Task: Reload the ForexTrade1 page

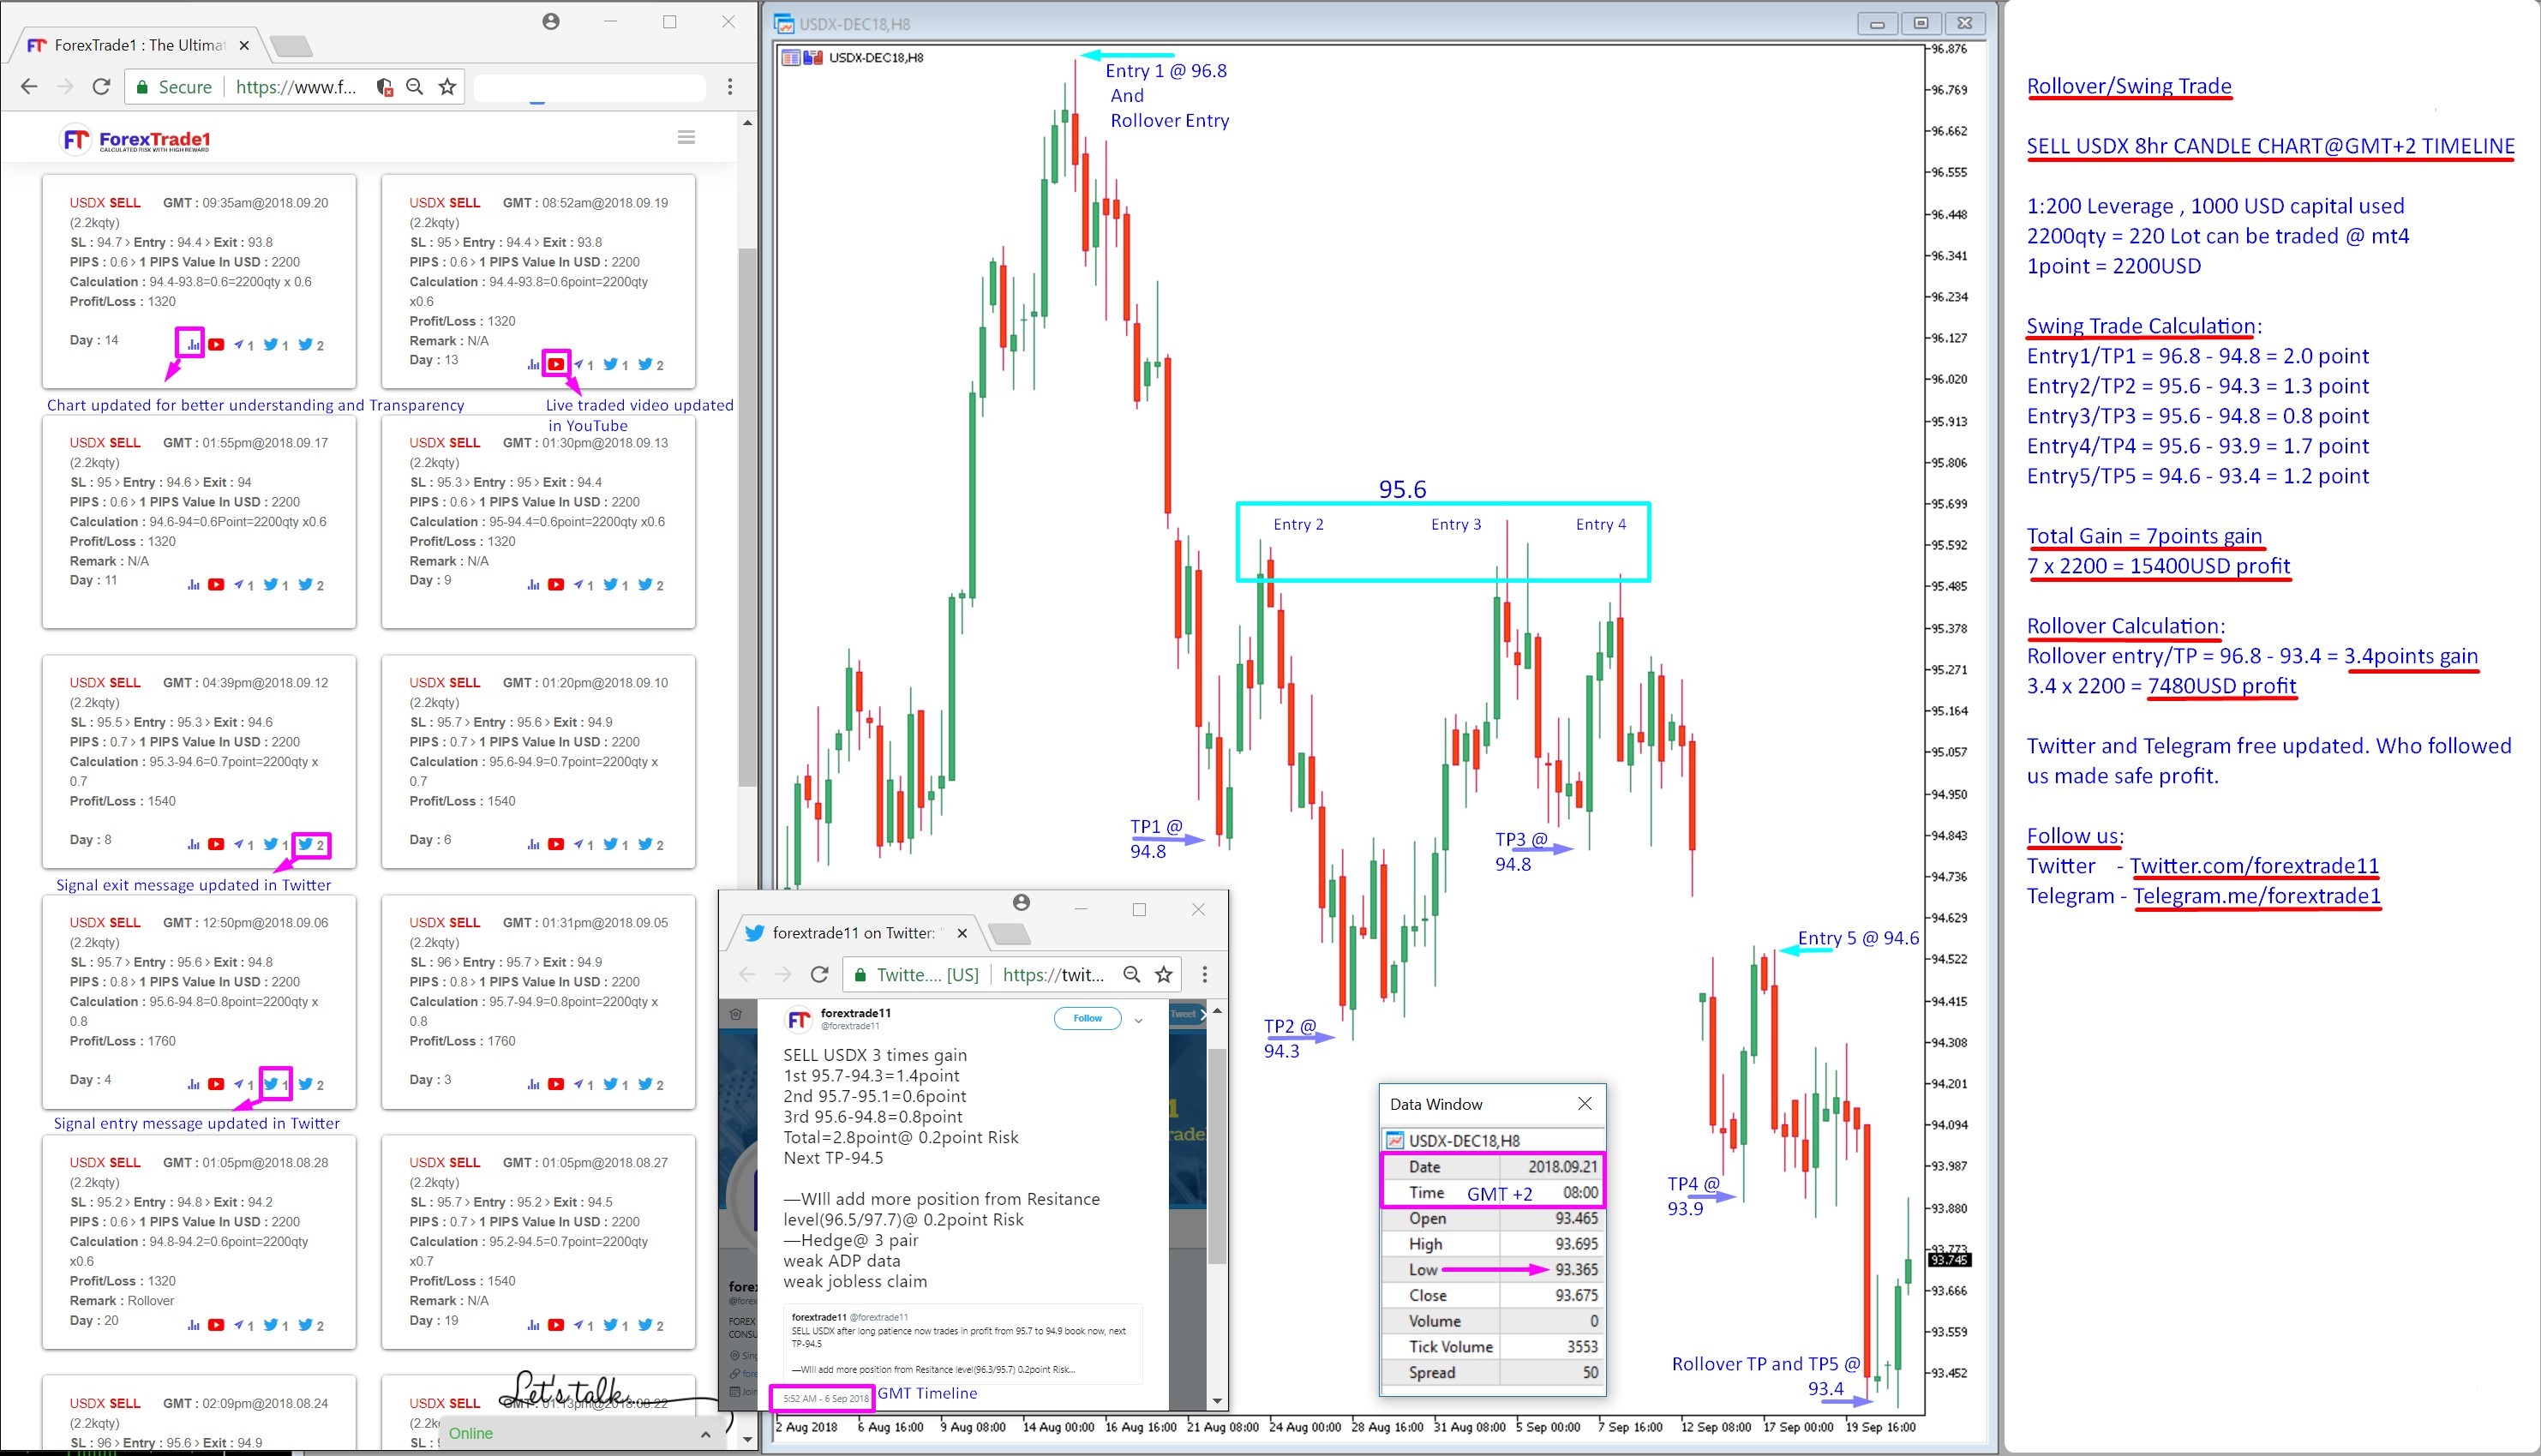Action: (x=101, y=87)
